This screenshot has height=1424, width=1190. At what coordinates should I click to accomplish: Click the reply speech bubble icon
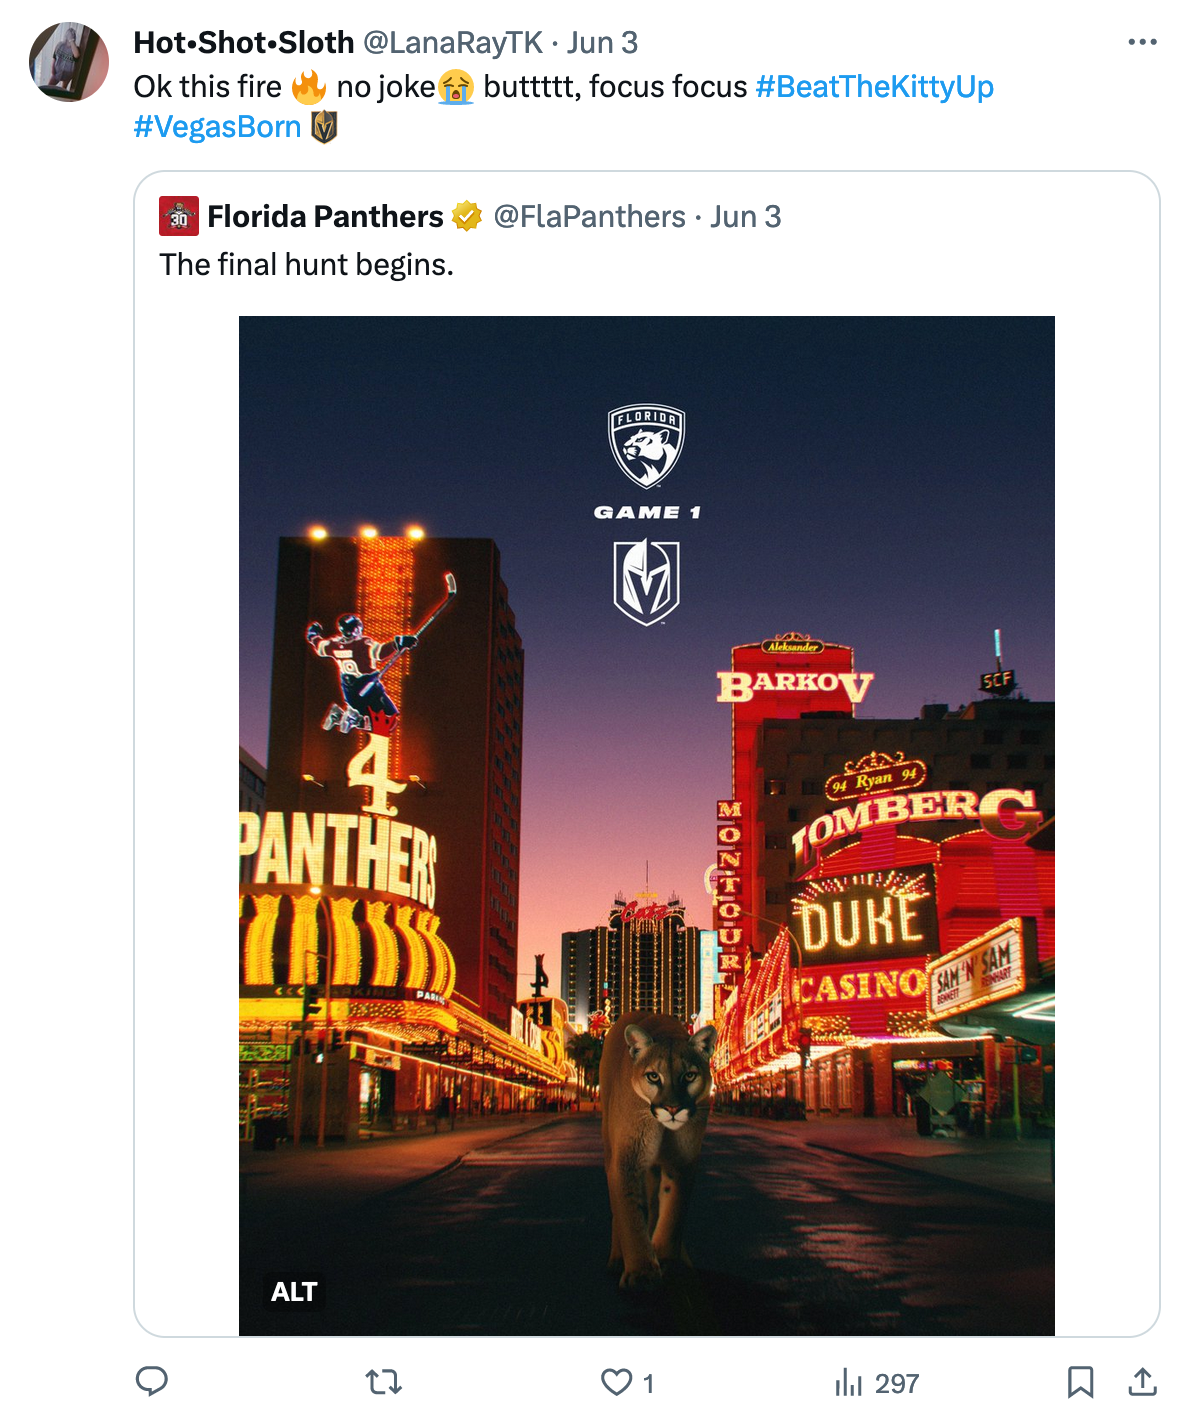151,1381
